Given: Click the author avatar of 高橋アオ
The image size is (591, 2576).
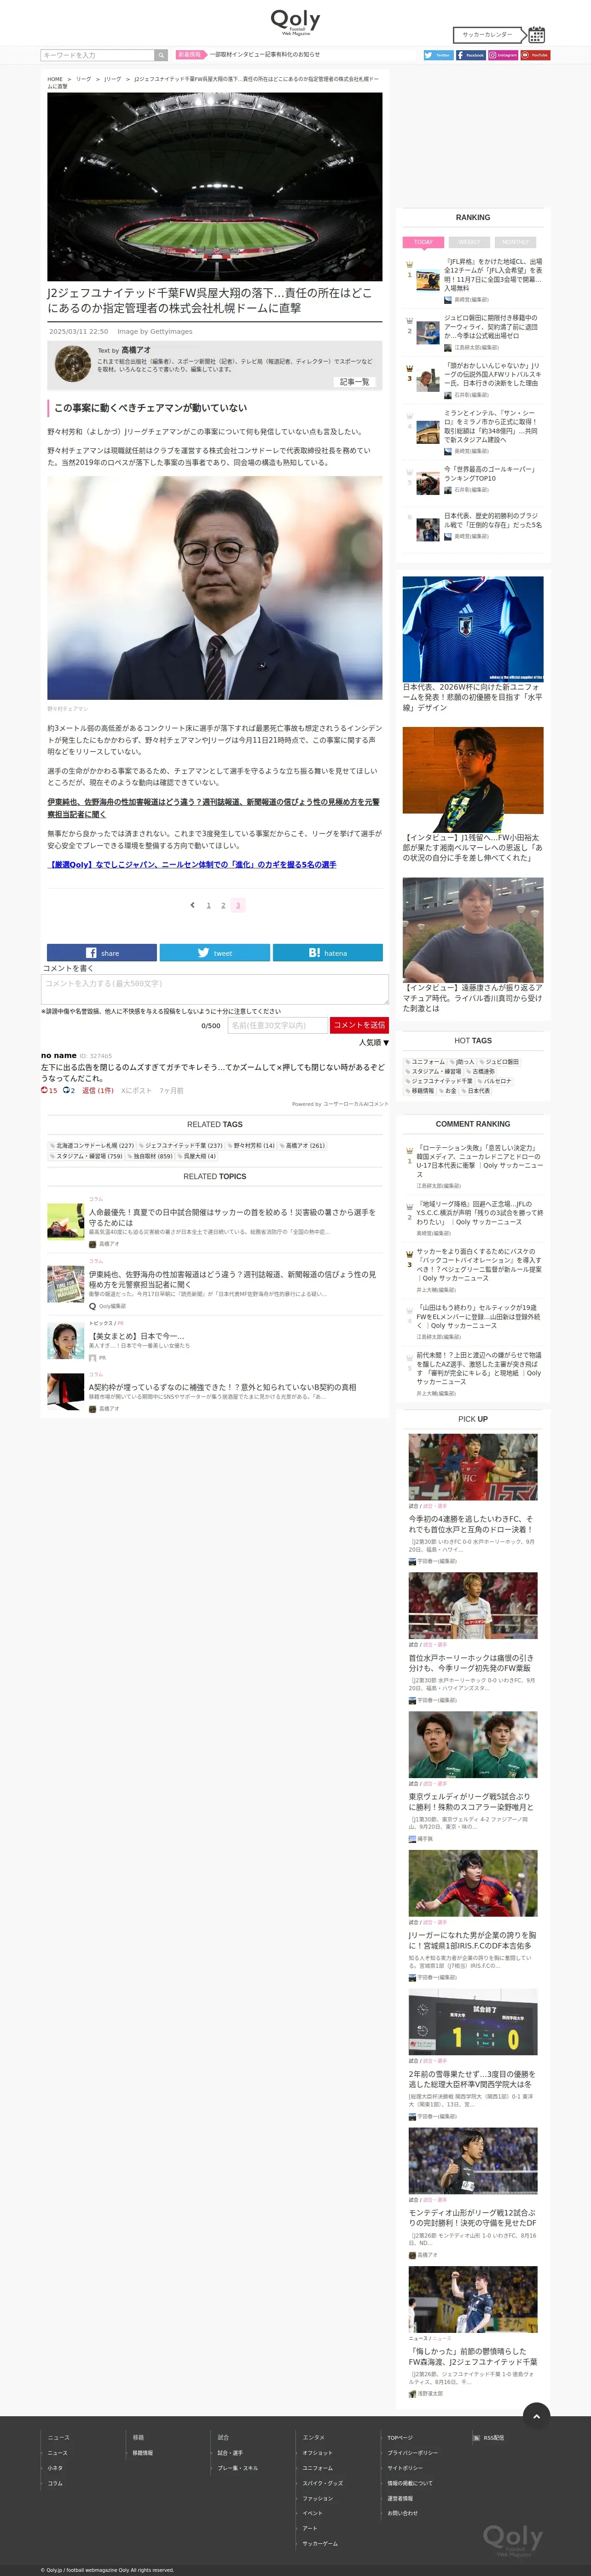Looking at the screenshot, I should 73,364.
